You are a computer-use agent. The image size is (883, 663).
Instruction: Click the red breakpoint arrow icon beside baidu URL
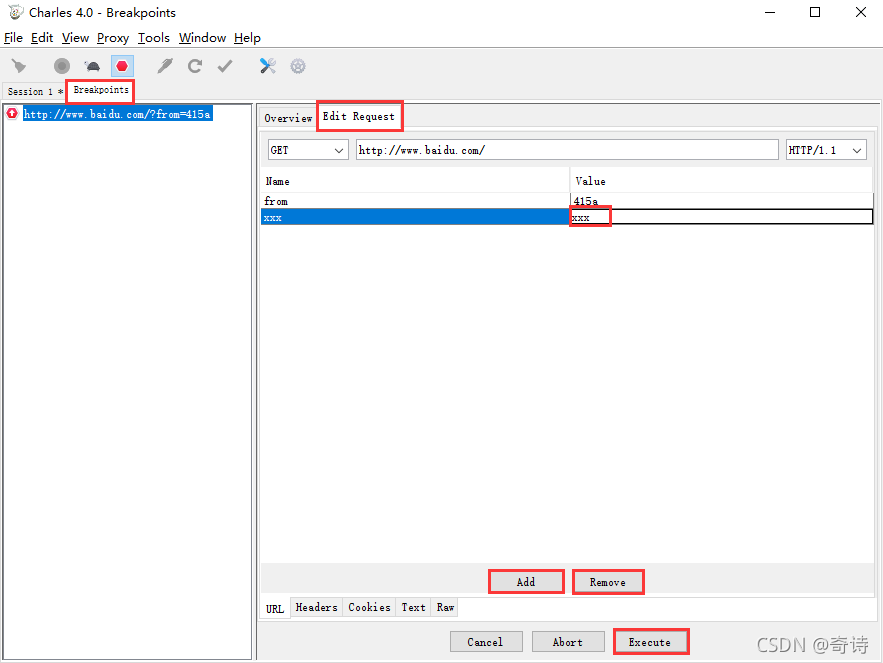[x=12, y=114]
